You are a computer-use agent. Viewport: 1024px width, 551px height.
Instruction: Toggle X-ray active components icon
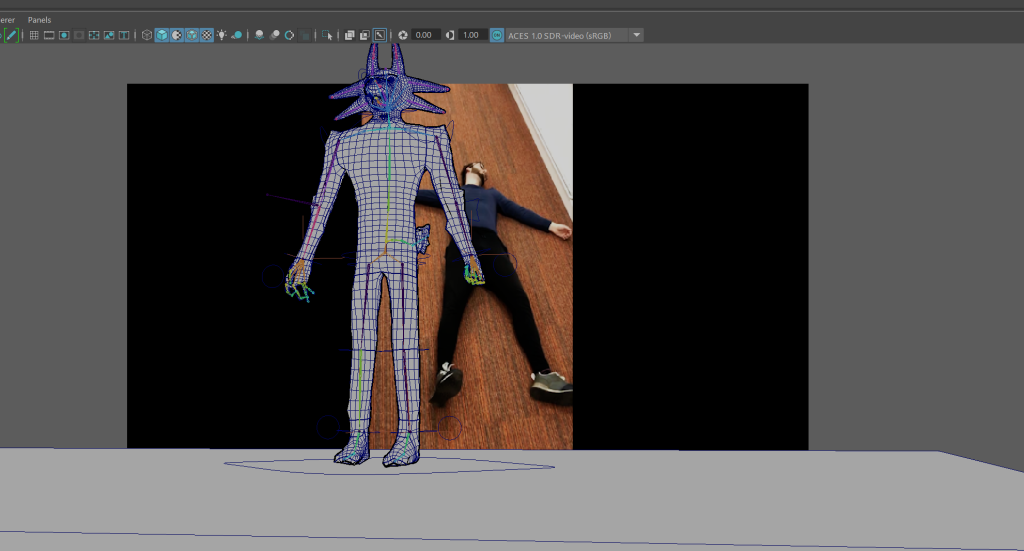pyautogui.click(x=364, y=35)
